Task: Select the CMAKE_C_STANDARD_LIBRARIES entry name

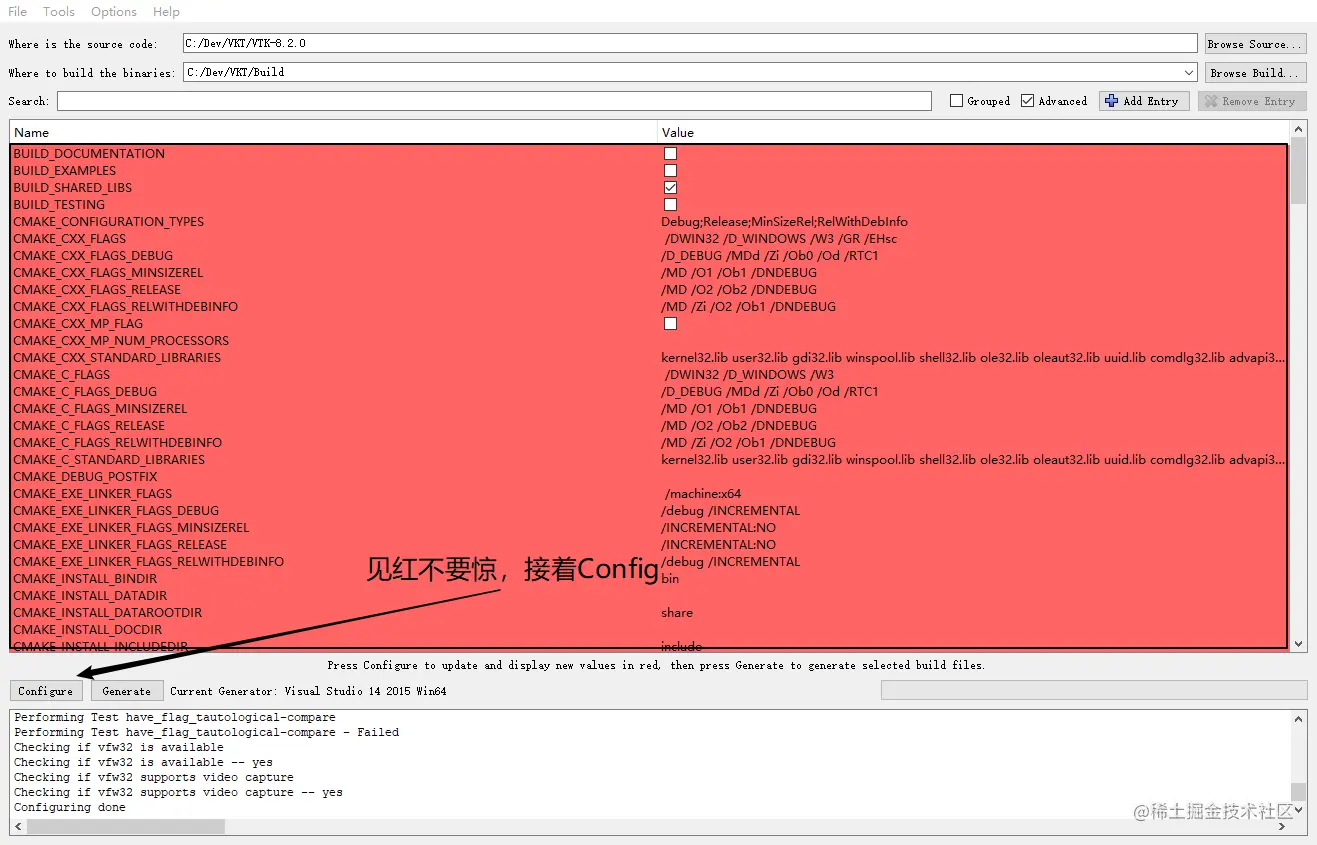Action: [109, 459]
